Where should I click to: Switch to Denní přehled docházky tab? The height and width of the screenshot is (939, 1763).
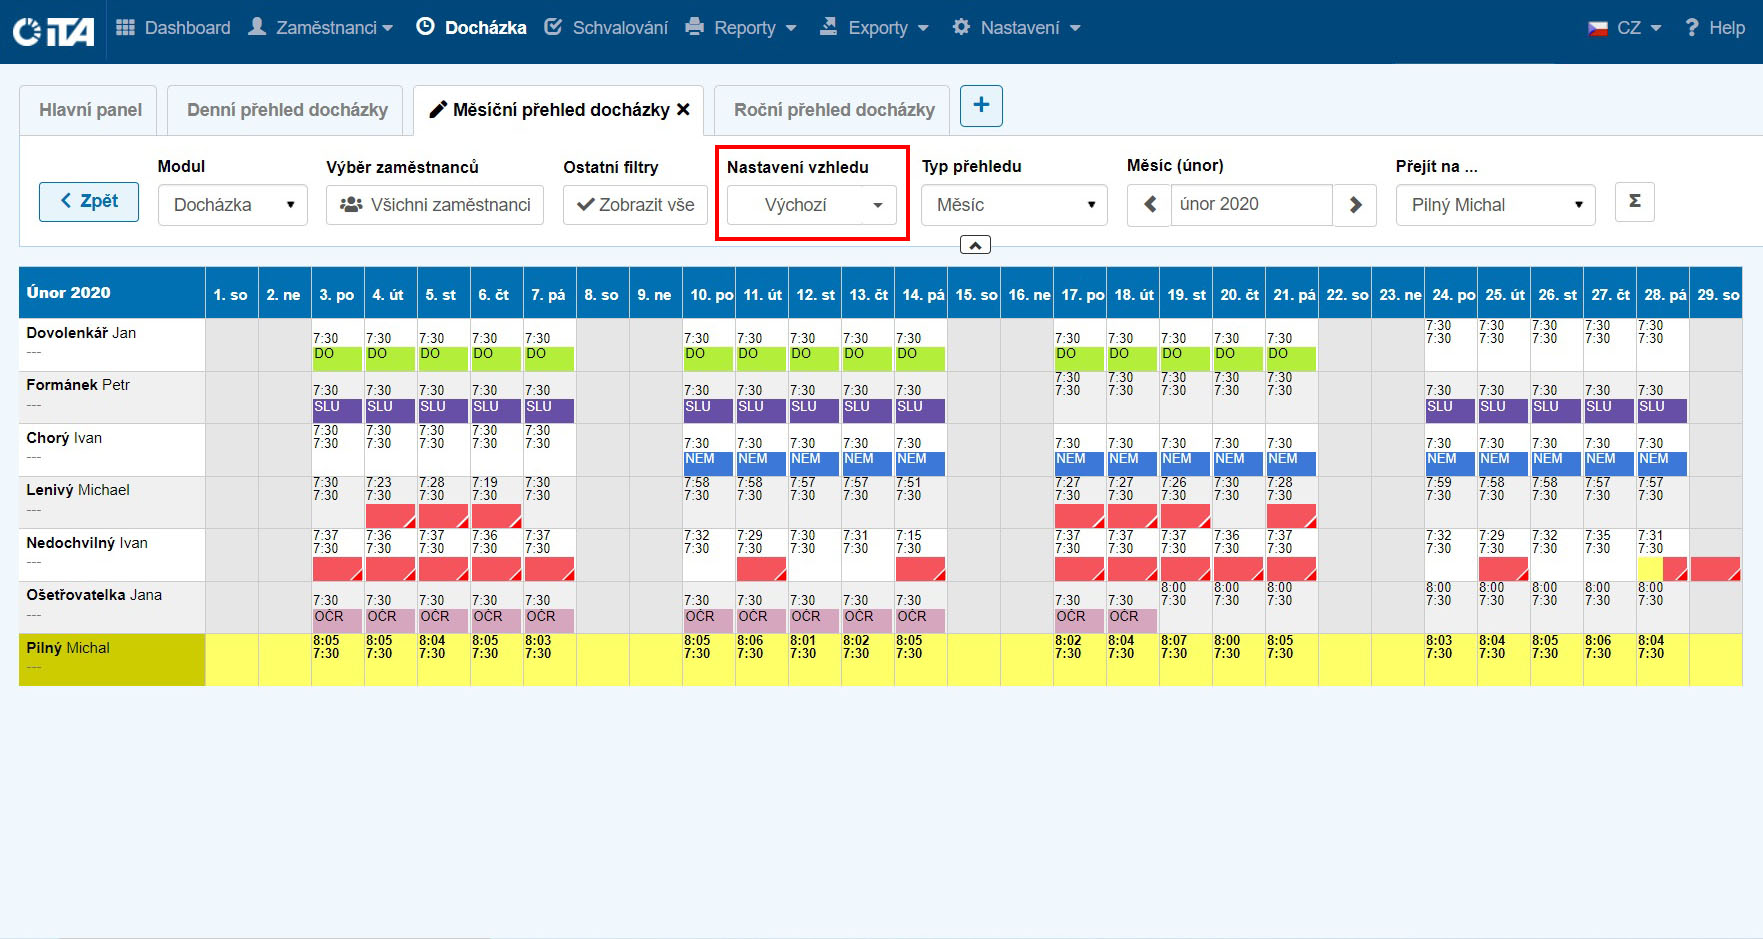pyautogui.click(x=287, y=110)
